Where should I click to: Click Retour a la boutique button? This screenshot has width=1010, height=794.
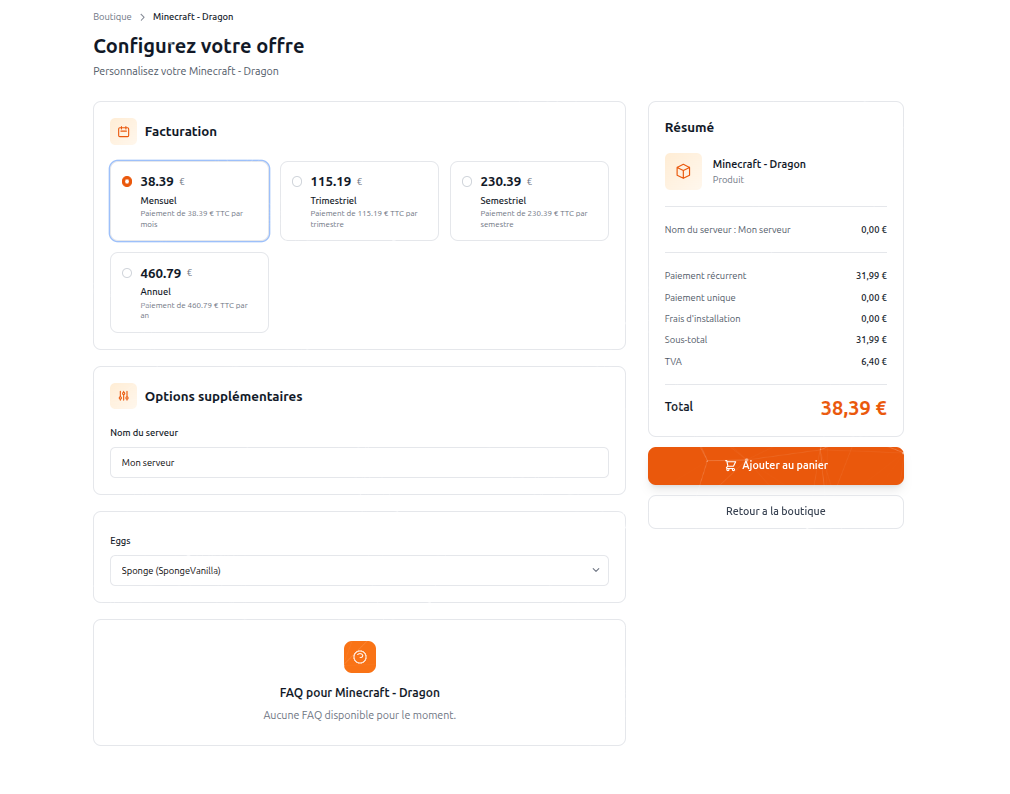point(775,511)
